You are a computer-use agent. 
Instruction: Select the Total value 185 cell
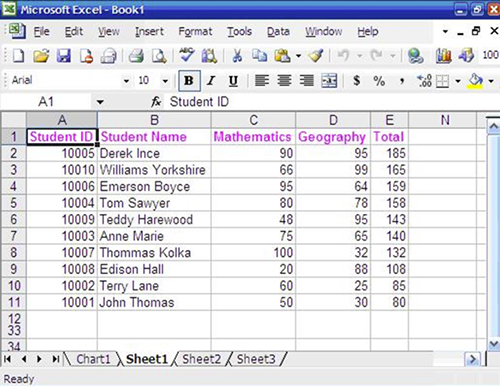pyautogui.click(x=389, y=153)
